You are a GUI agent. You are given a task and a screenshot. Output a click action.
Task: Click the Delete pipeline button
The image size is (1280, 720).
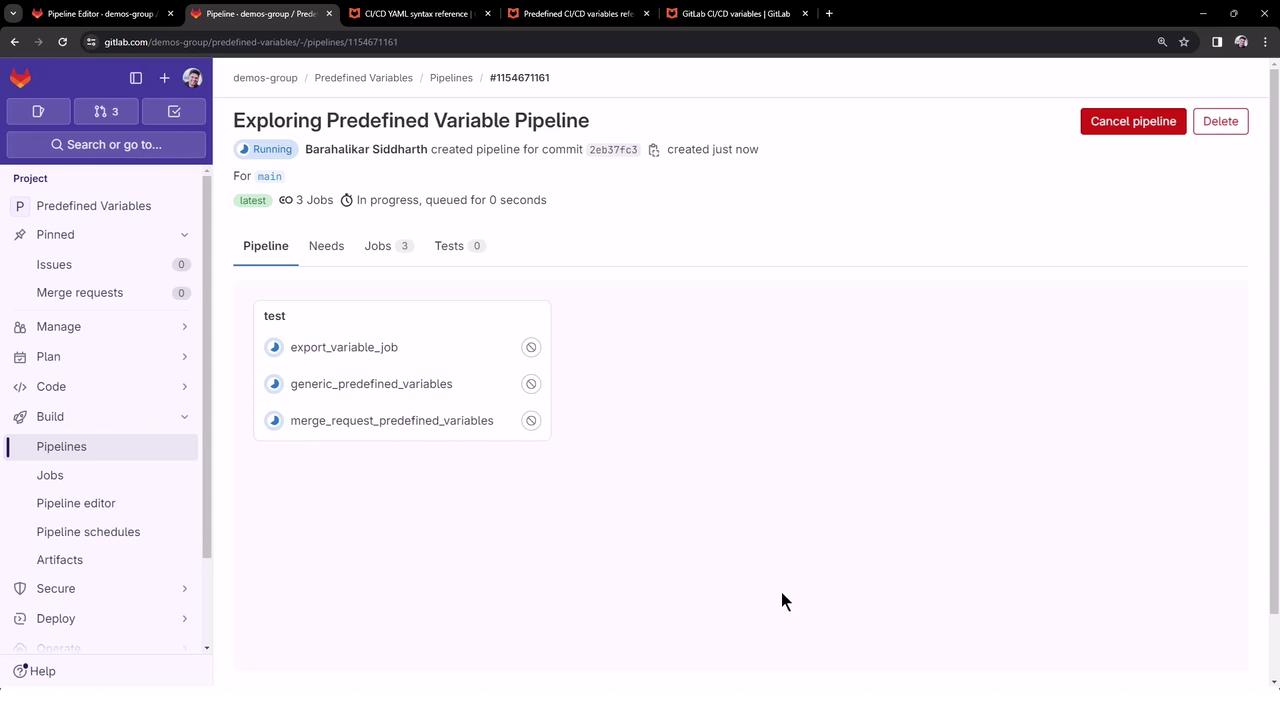(1220, 122)
